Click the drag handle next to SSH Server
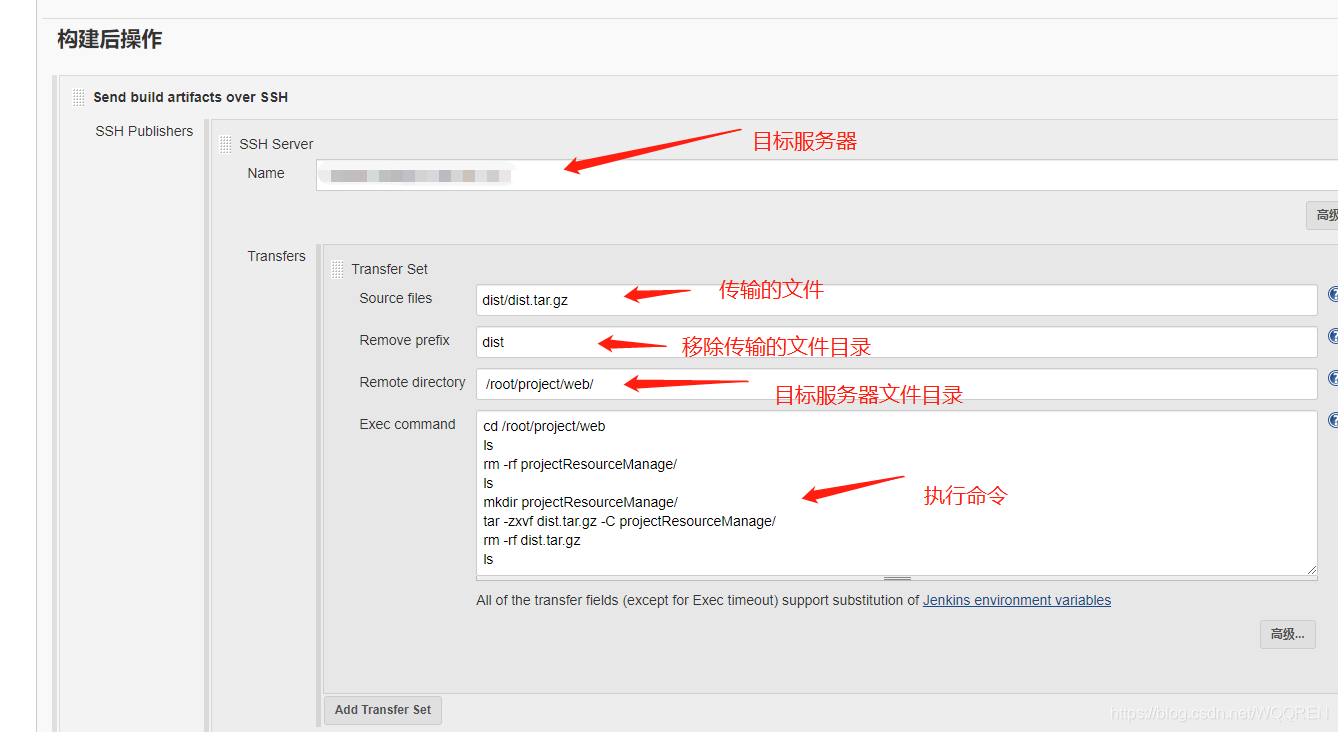The width and height of the screenshot is (1338, 732). point(225,144)
